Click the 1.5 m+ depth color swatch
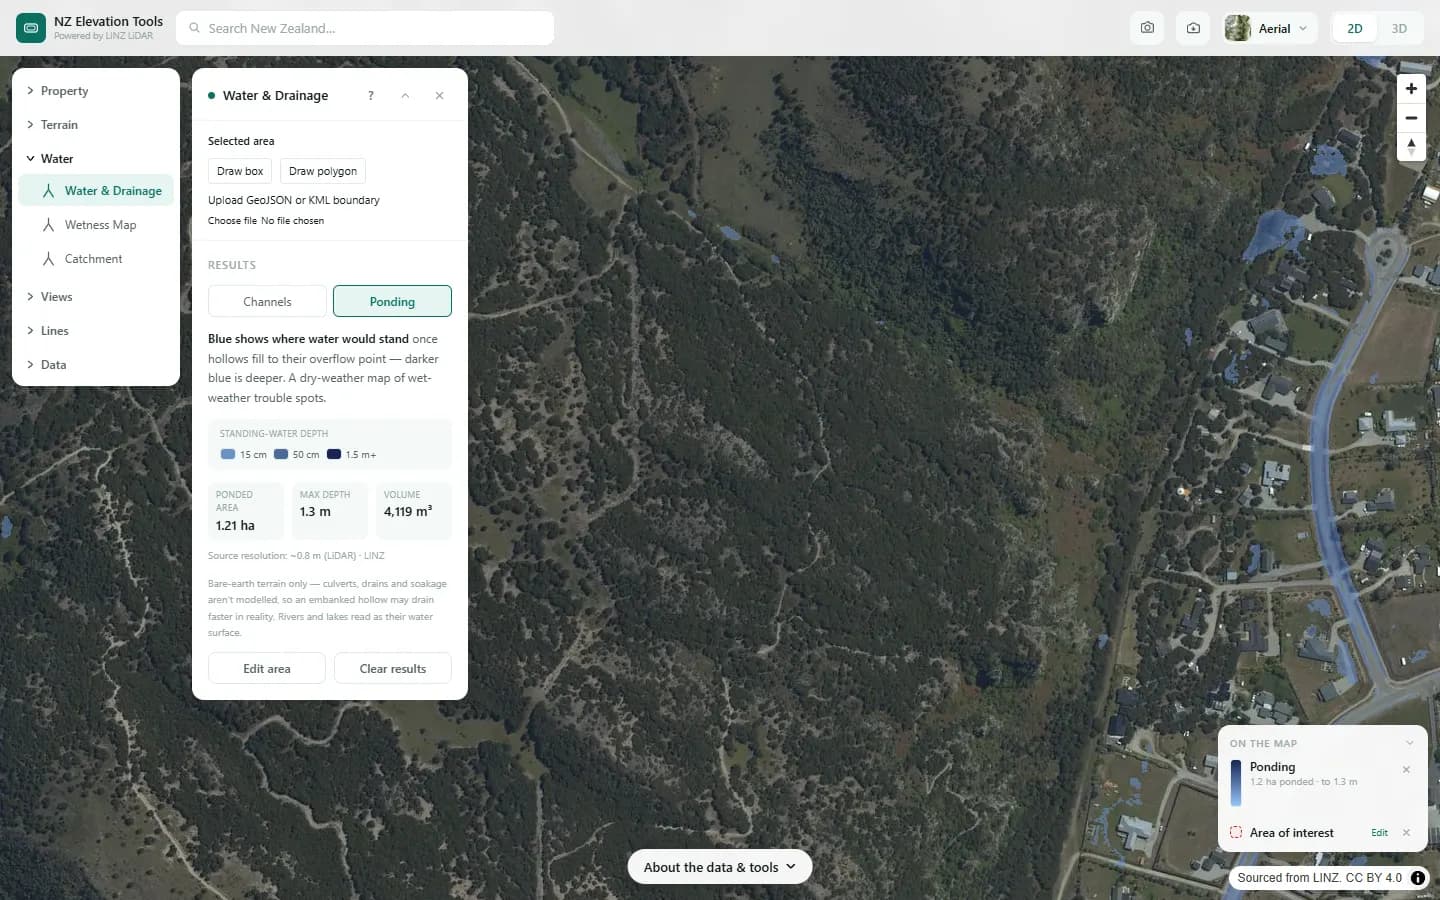Image resolution: width=1440 pixels, height=900 pixels. tap(334, 454)
